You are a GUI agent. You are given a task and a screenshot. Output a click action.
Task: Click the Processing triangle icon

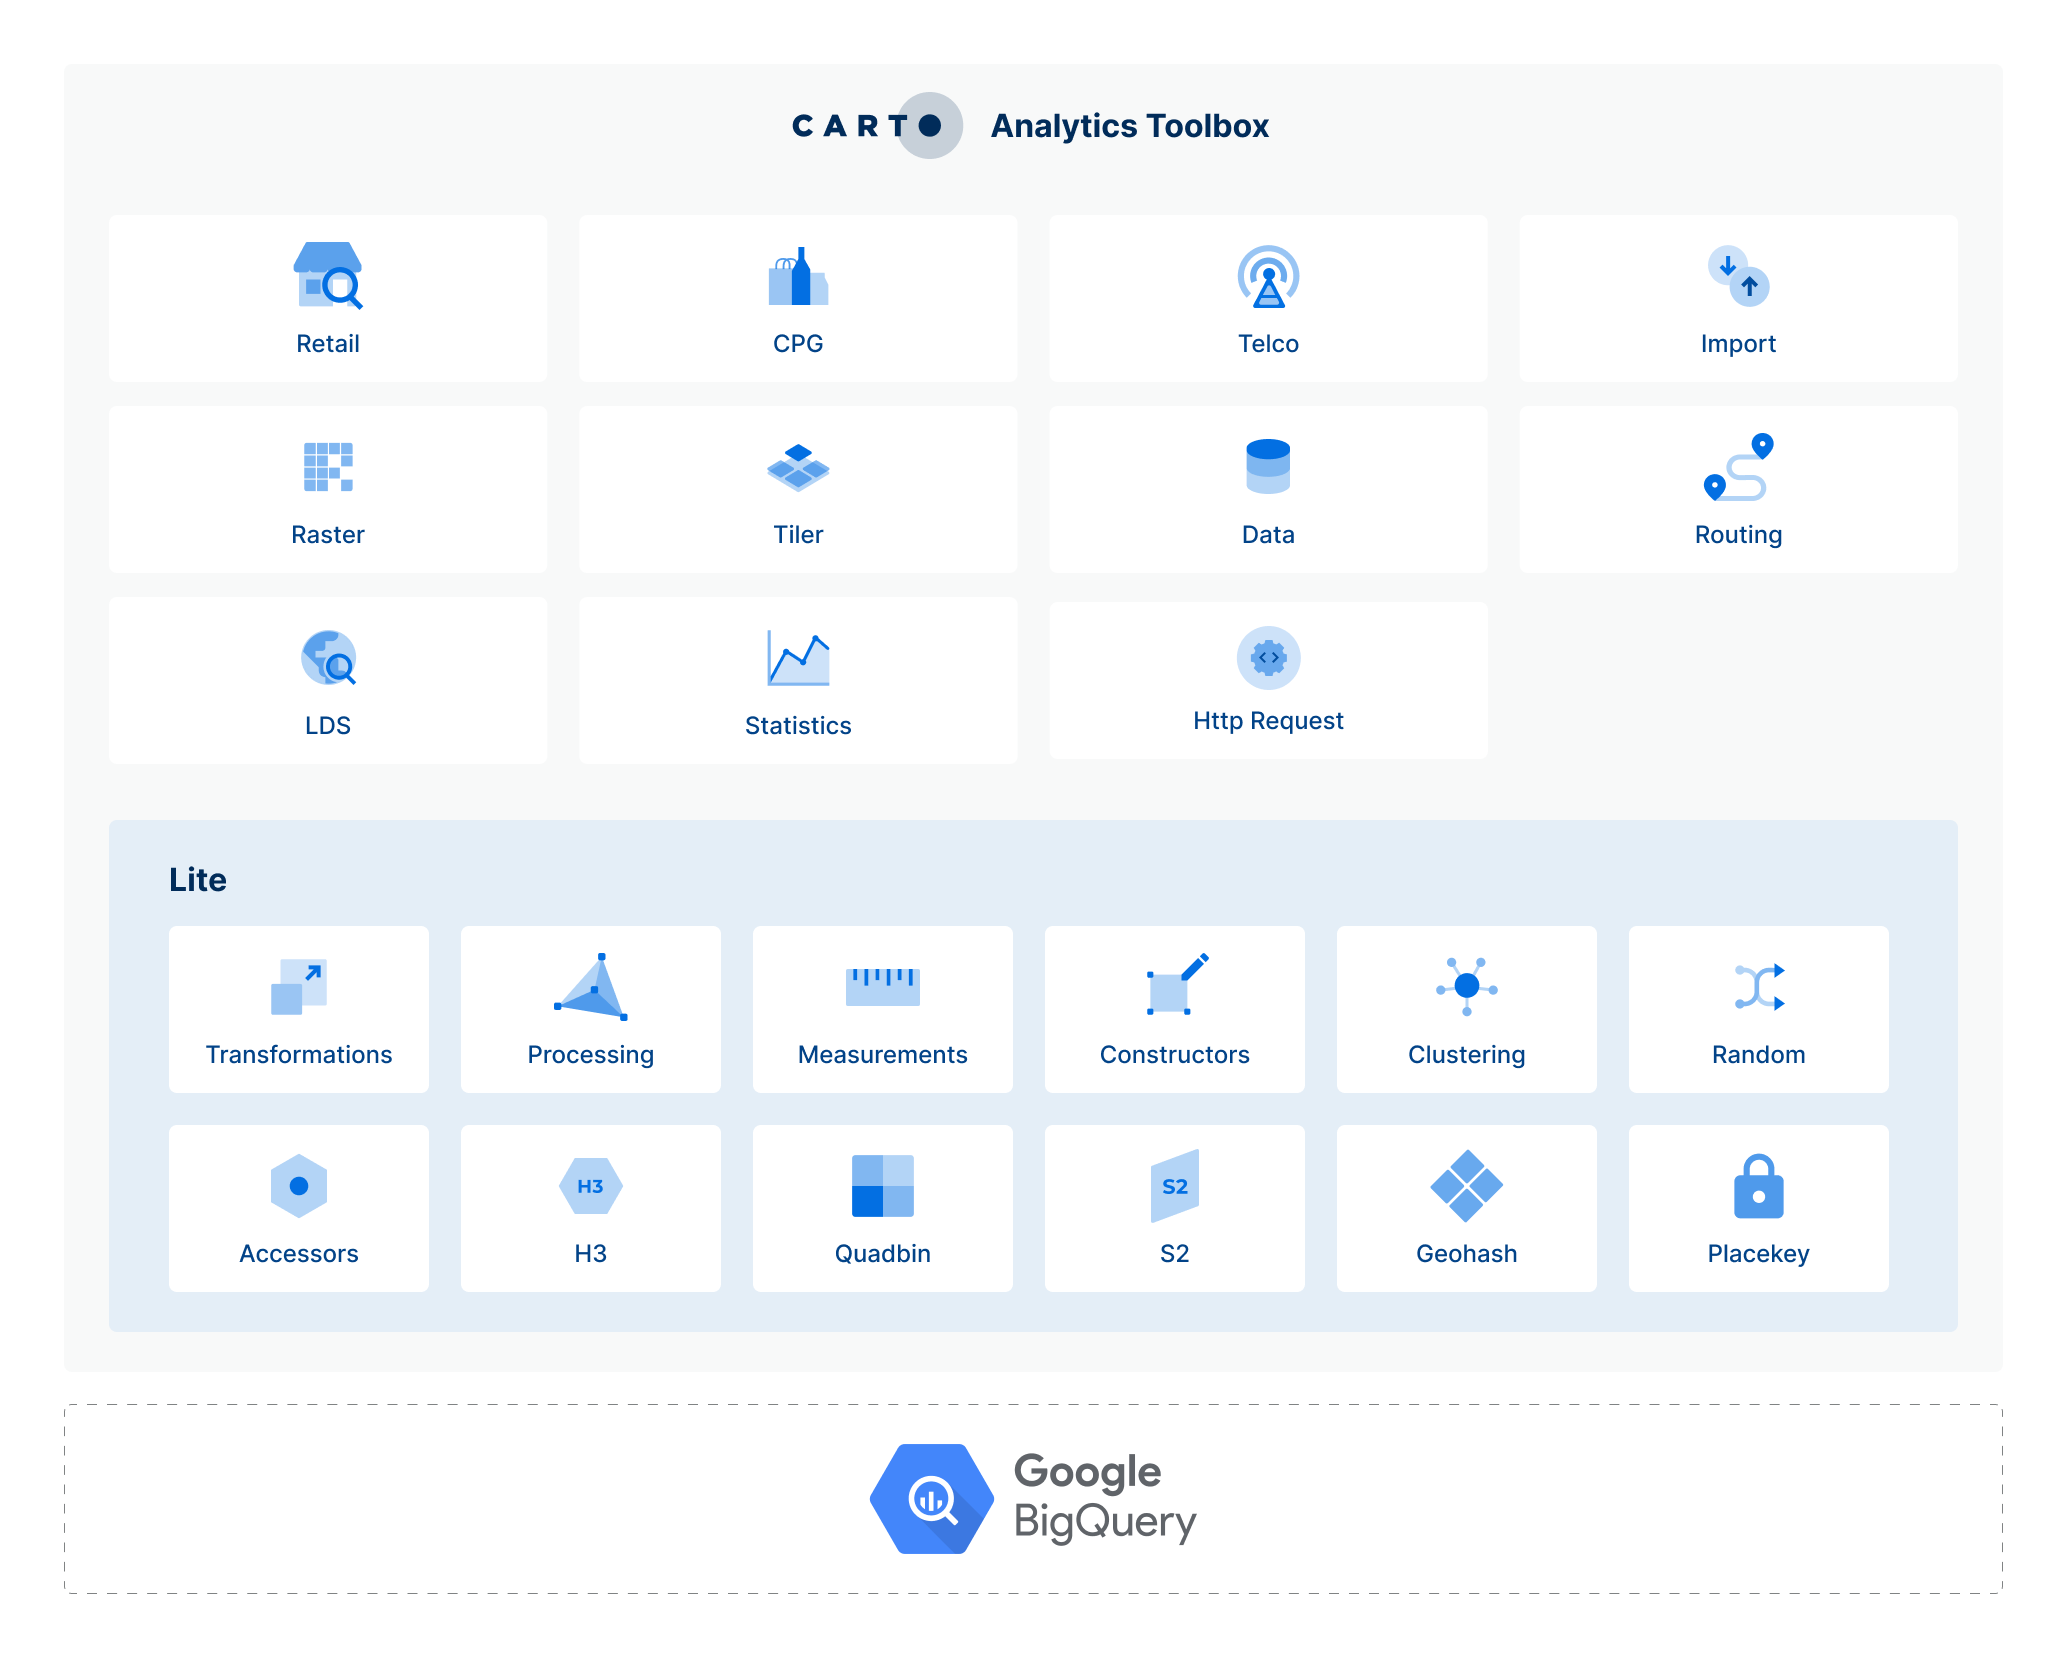coord(591,987)
